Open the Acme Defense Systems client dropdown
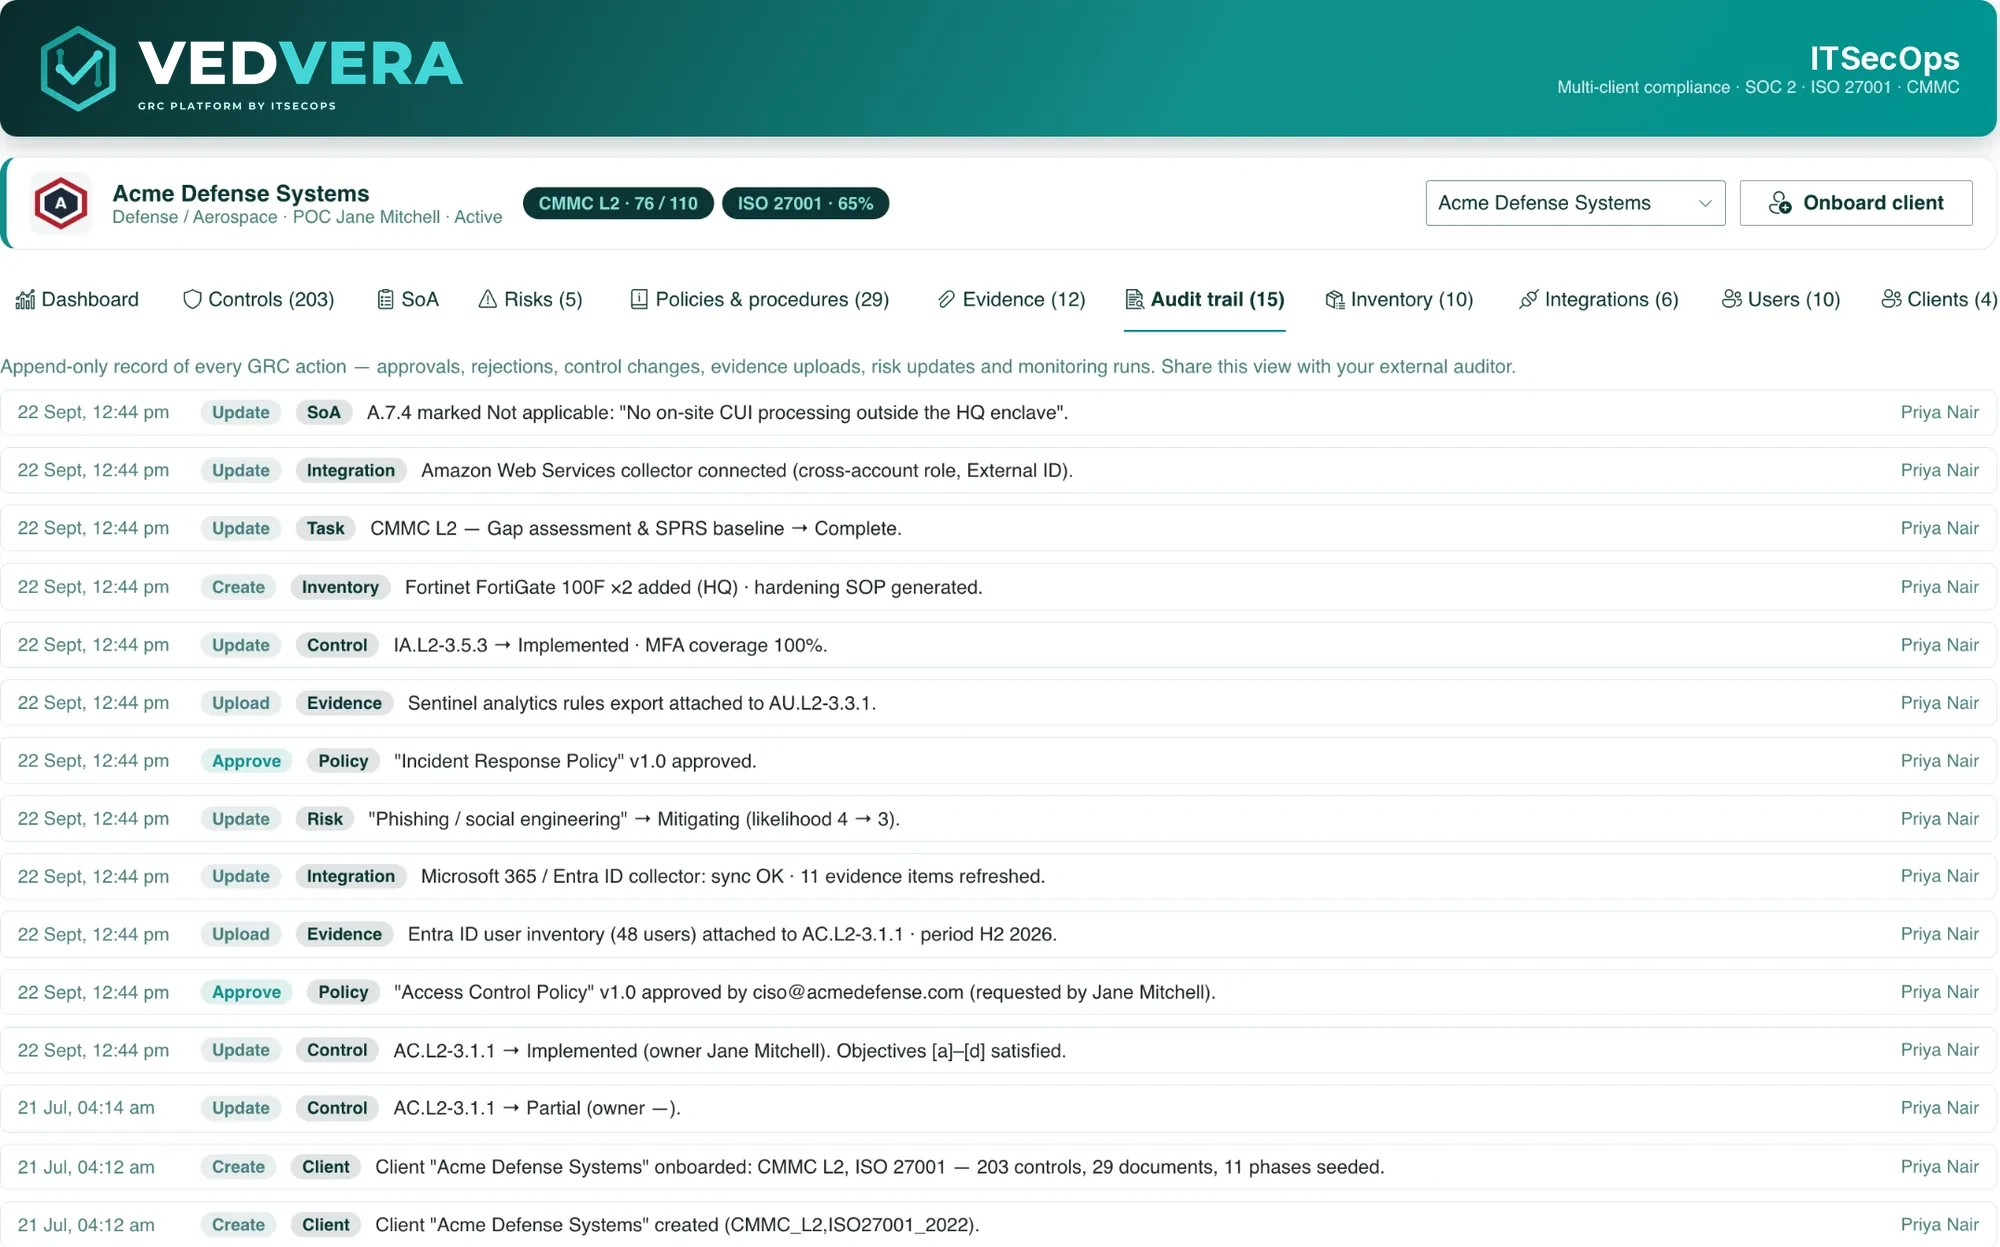The width and height of the screenshot is (2000, 1247). (1575, 203)
